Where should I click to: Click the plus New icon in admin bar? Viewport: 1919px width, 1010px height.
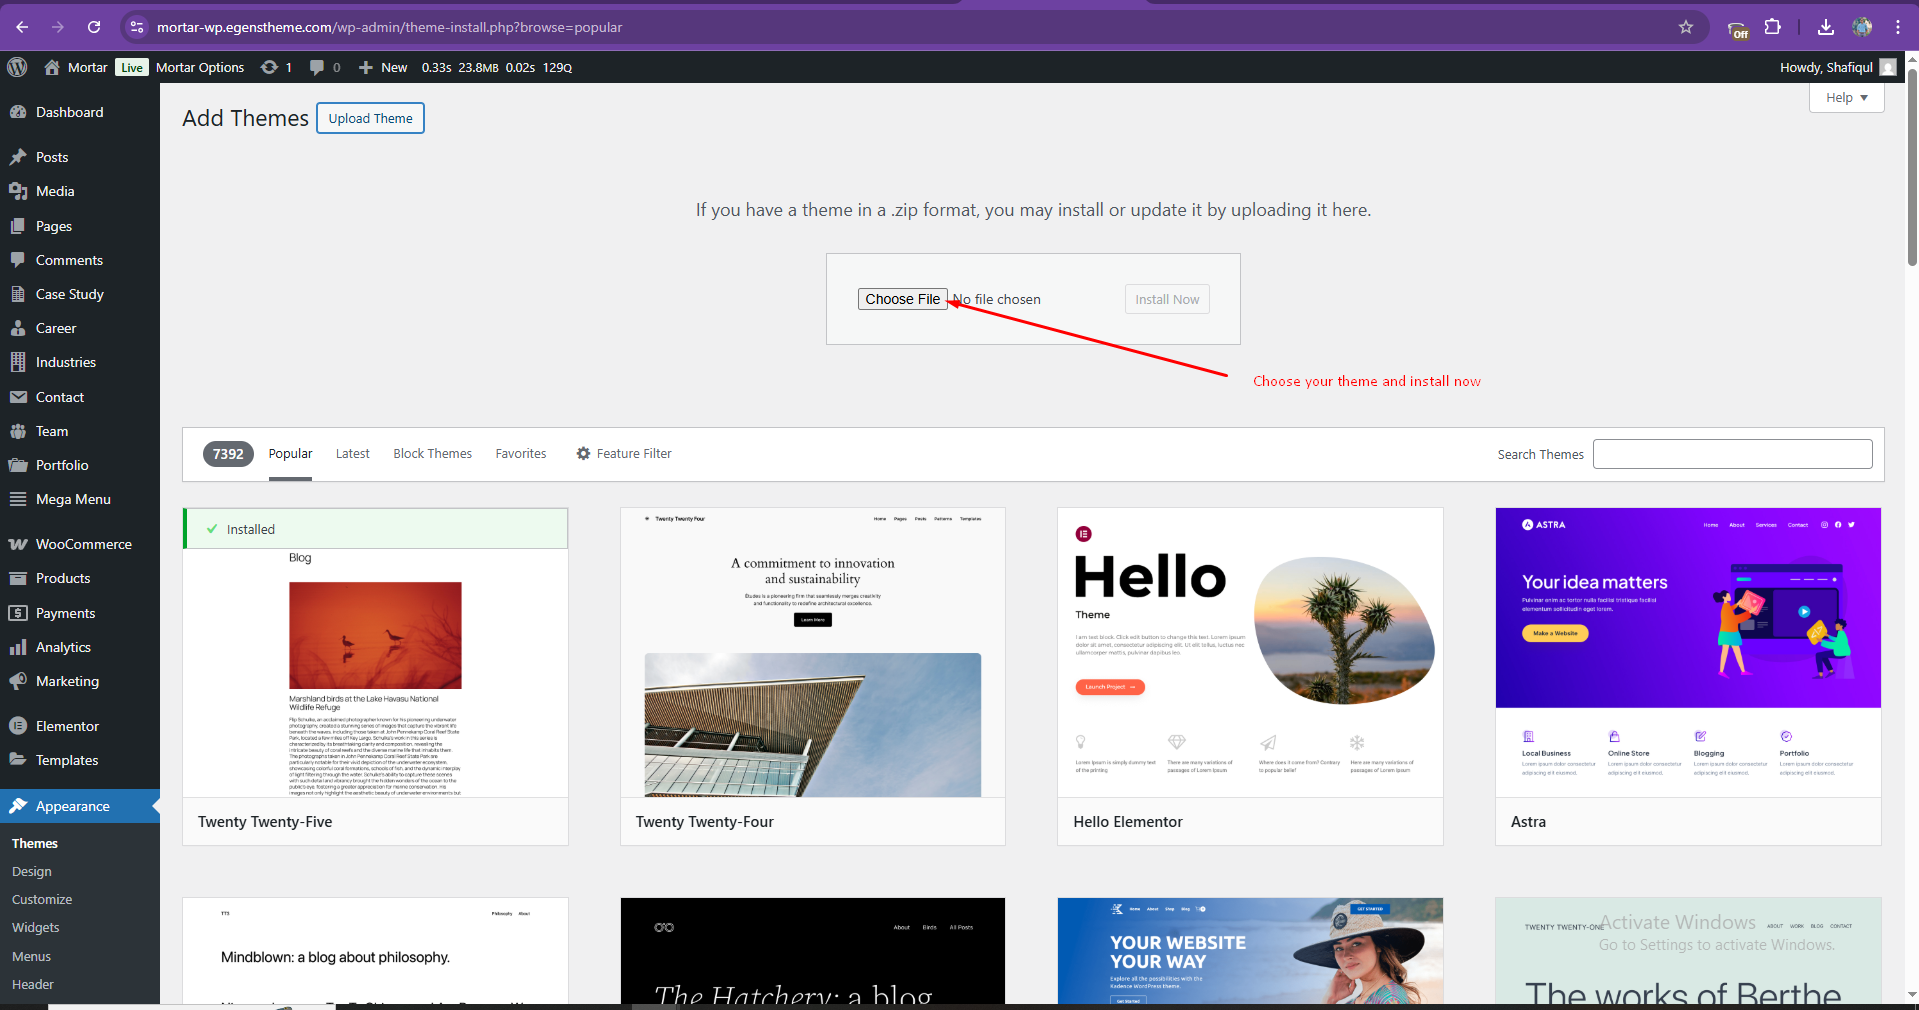[366, 67]
